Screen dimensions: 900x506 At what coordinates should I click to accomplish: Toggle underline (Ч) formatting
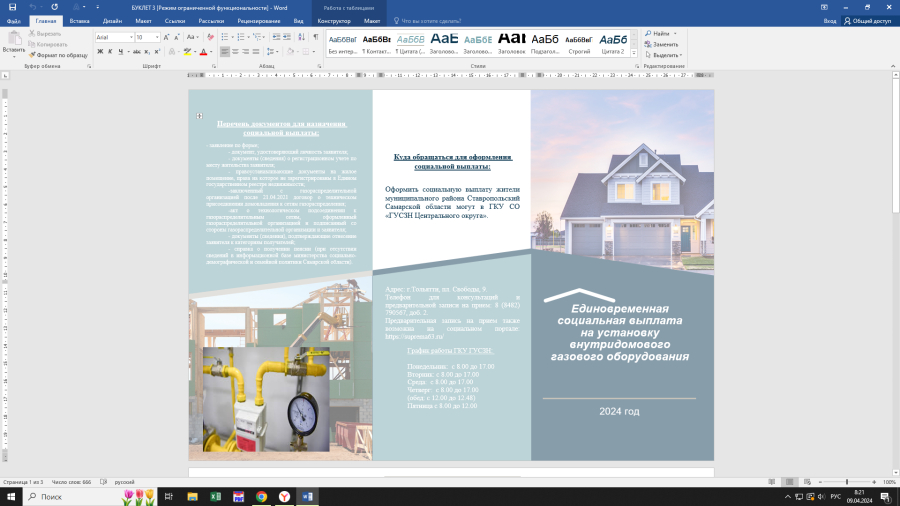[x=121, y=52]
